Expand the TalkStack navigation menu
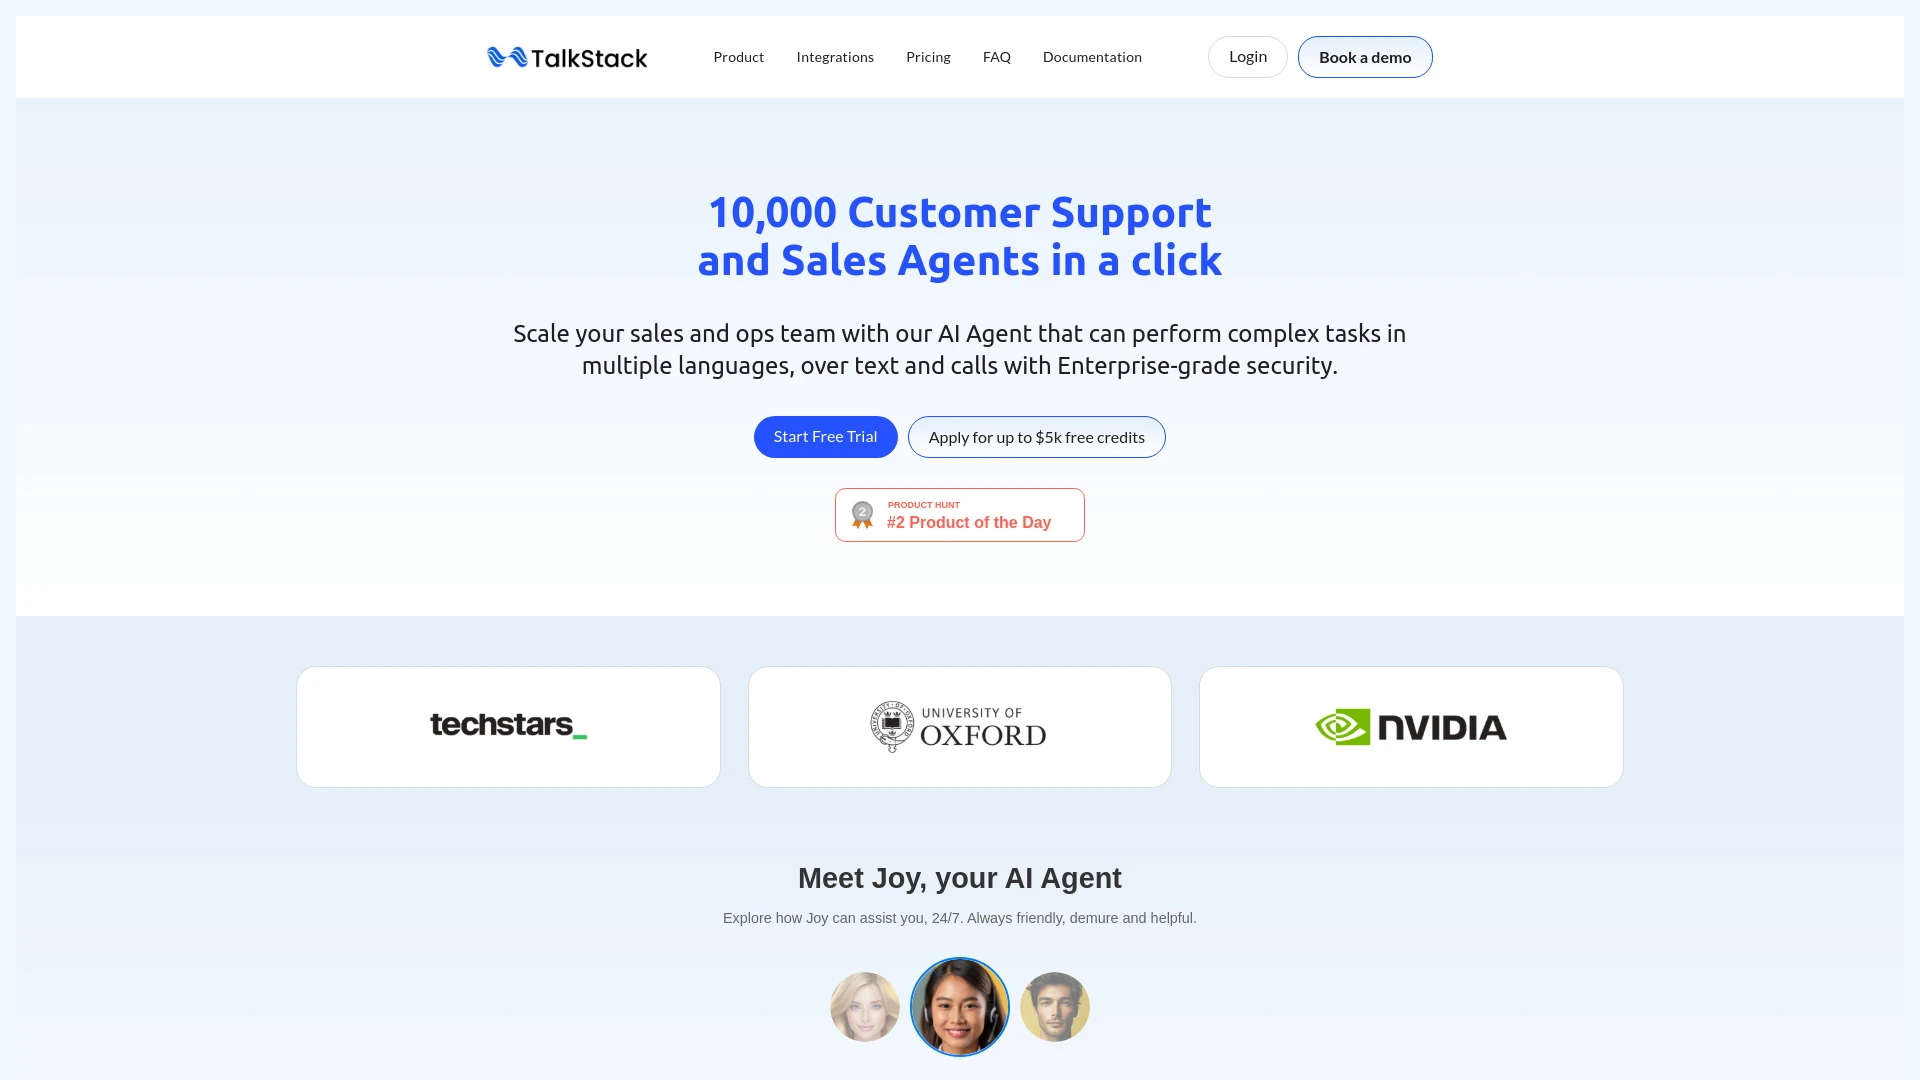1920x1080 pixels. pyautogui.click(x=738, y=57)
